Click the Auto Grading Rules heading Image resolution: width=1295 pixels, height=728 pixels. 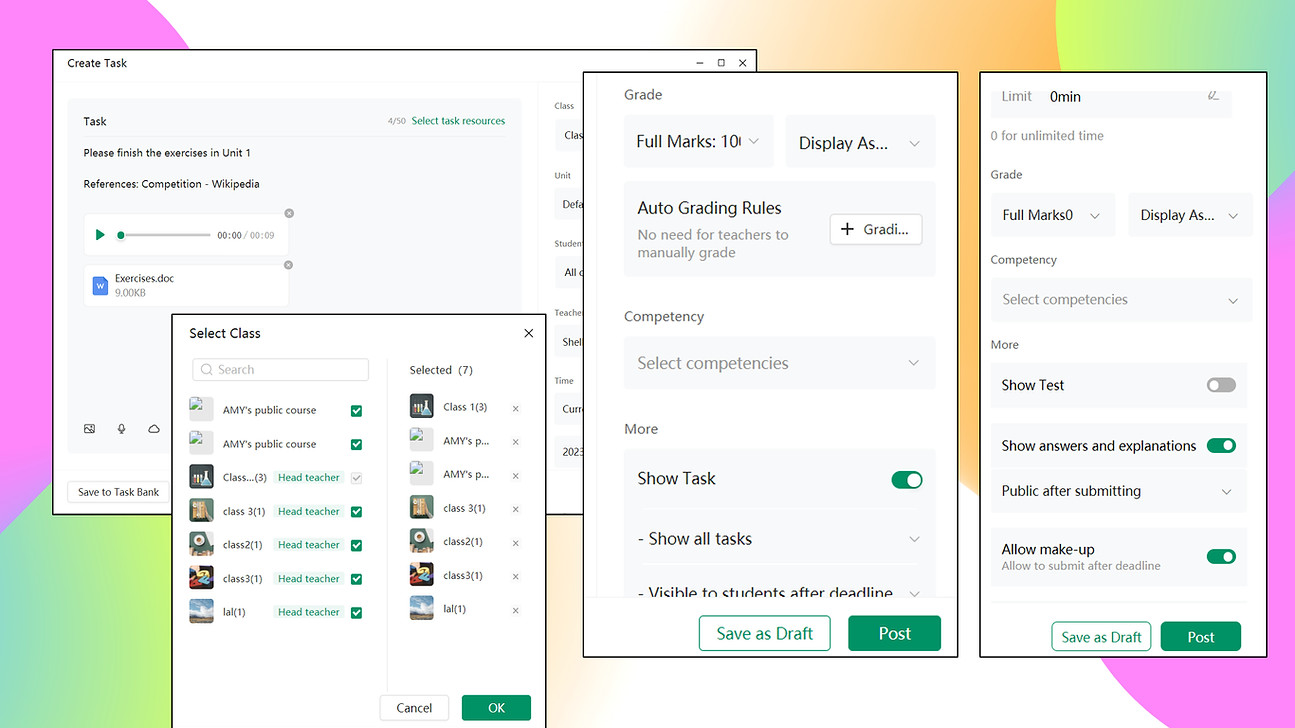point(709,208)
